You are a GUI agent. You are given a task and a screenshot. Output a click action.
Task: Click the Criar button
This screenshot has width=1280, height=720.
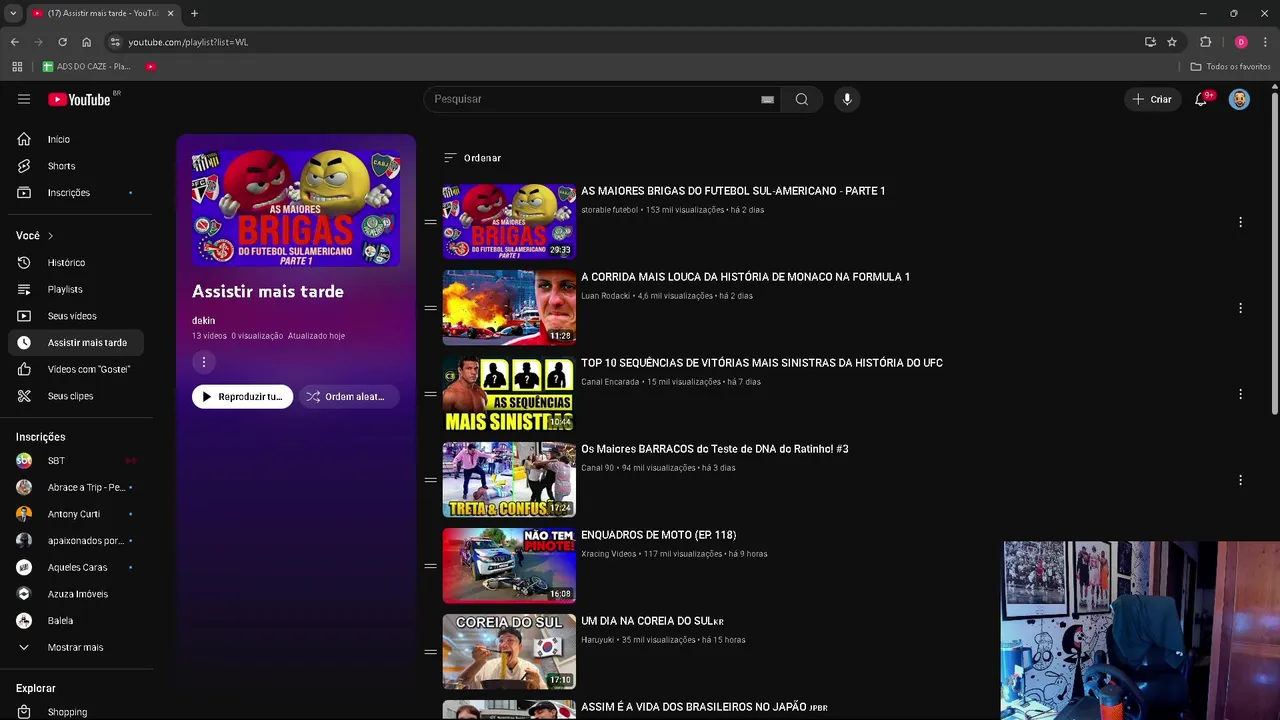(1152, 99)
